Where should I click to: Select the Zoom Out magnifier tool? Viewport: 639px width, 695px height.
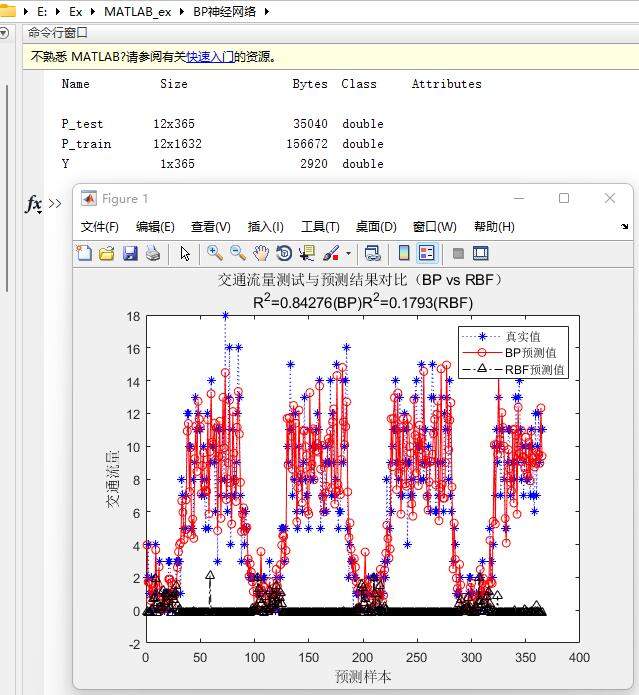pyautogui.click(x=238, y=254)
